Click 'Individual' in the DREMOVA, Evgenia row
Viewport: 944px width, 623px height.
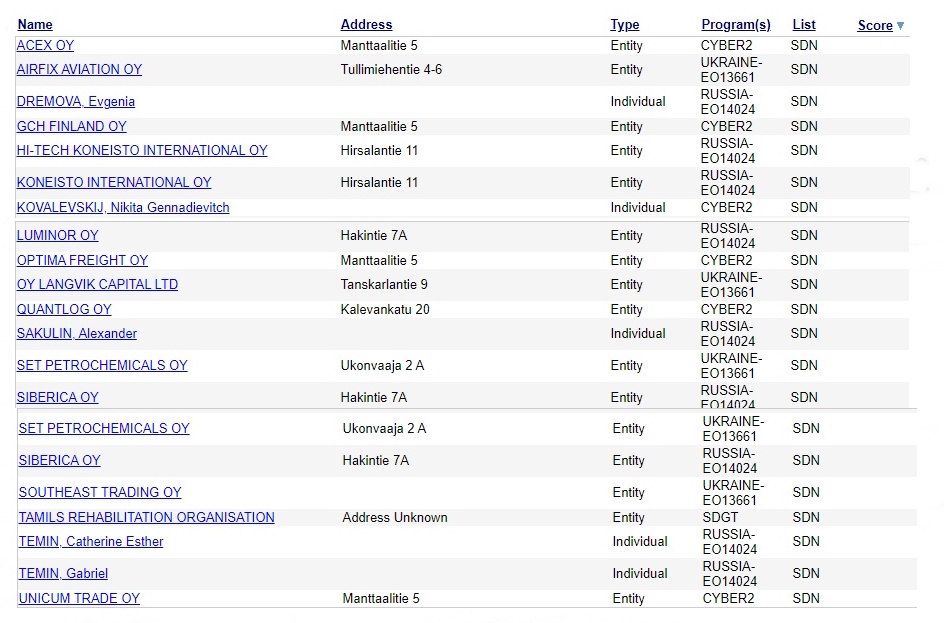(638, 102)
